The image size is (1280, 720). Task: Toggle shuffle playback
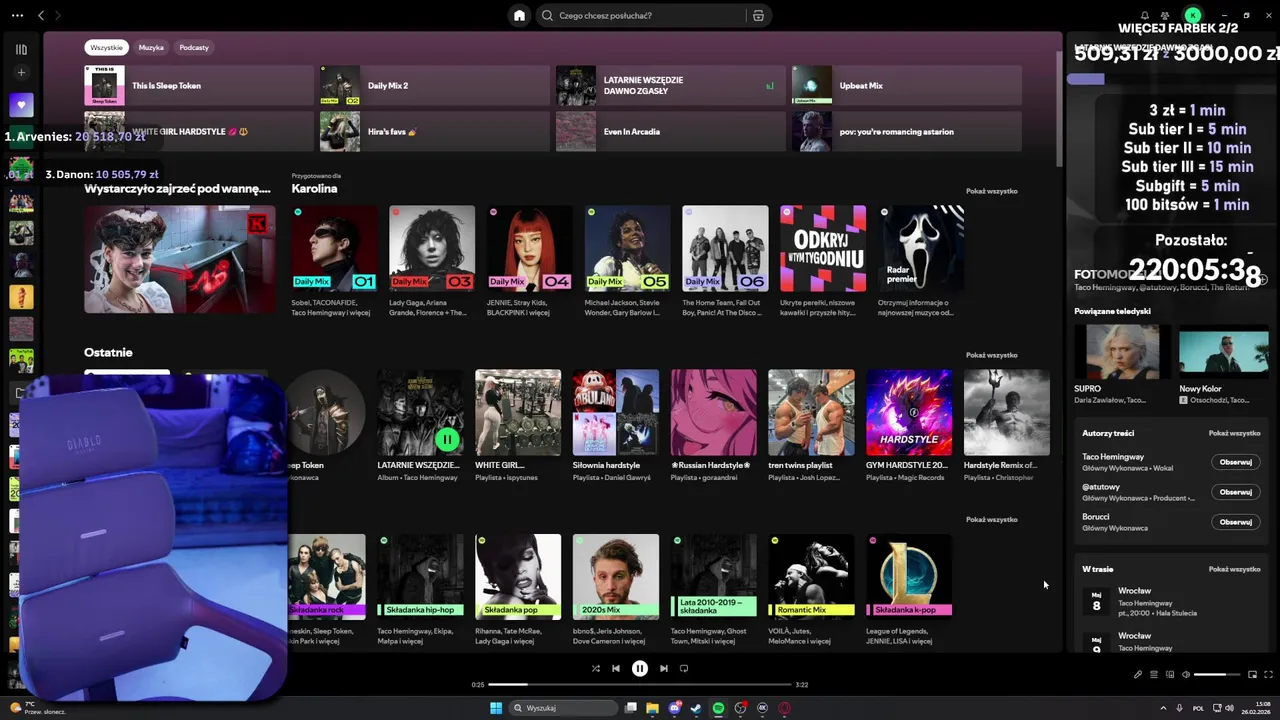pos(595,668)
